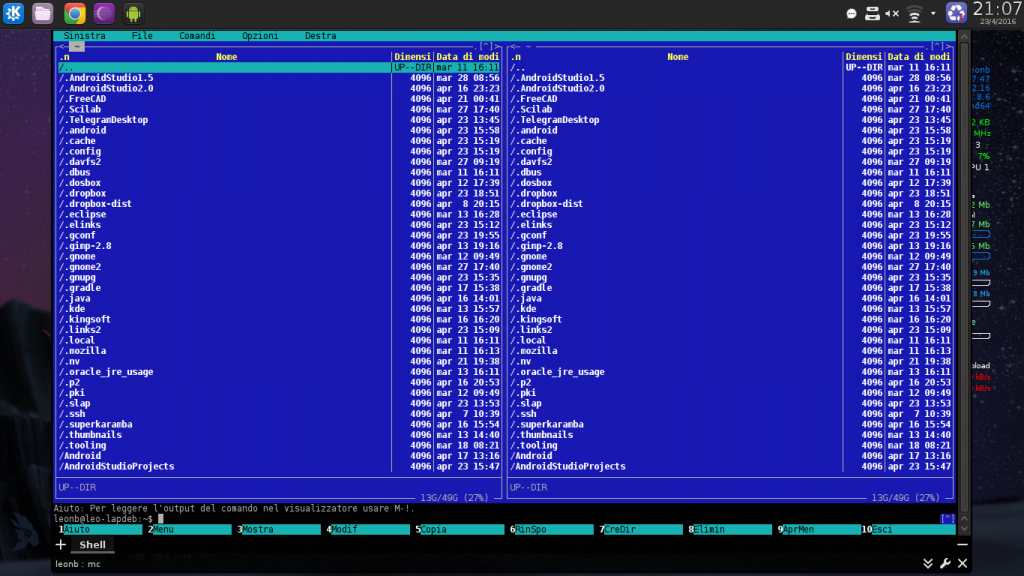The width and height of the screenshot is (1024, 576).
Task: Click the printer icon in the system tray
Action: (872, 13)
